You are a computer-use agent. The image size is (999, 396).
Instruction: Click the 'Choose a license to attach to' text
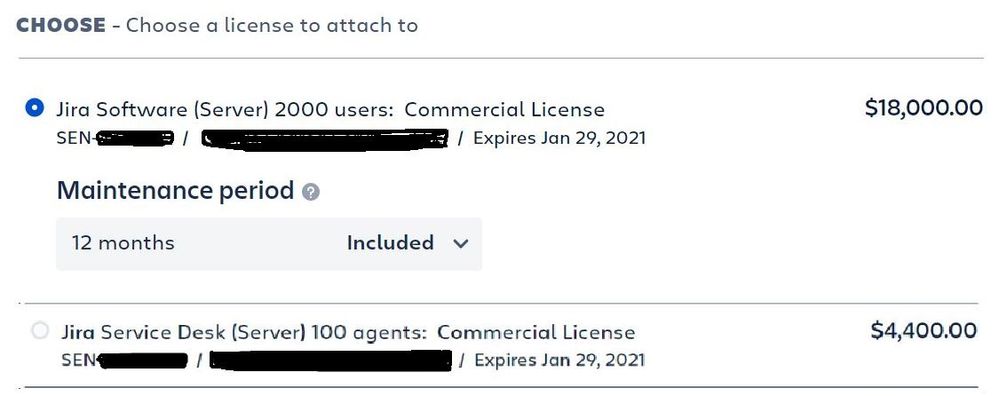(272, 25)
